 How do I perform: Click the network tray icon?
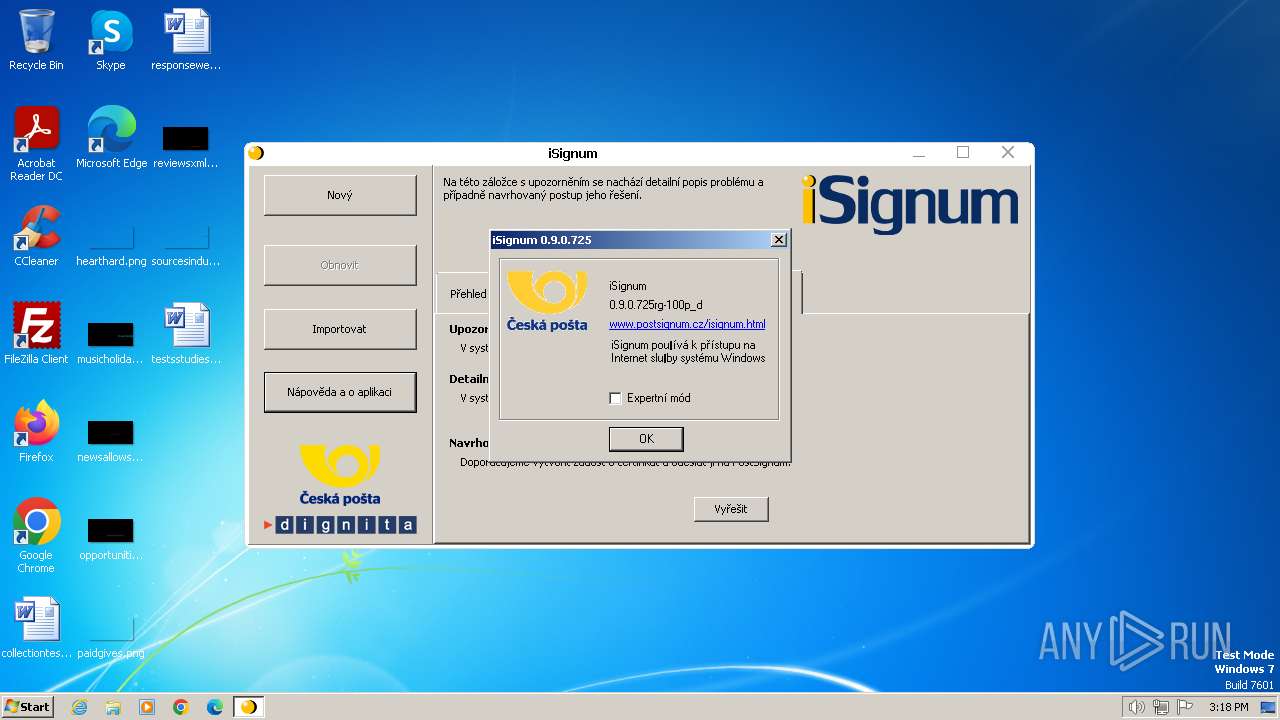[x=1161, y=707]
